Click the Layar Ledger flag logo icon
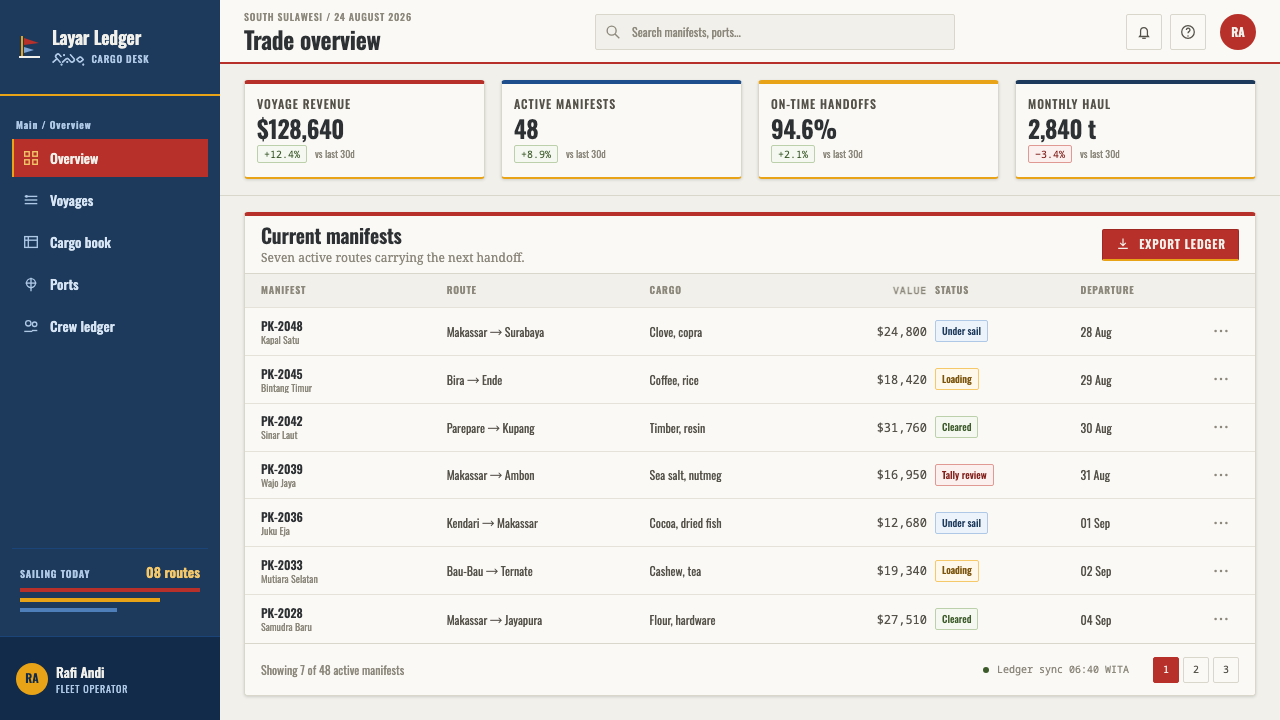The width and height of the screenshot is (1280, 720). [x=30, y=47]
